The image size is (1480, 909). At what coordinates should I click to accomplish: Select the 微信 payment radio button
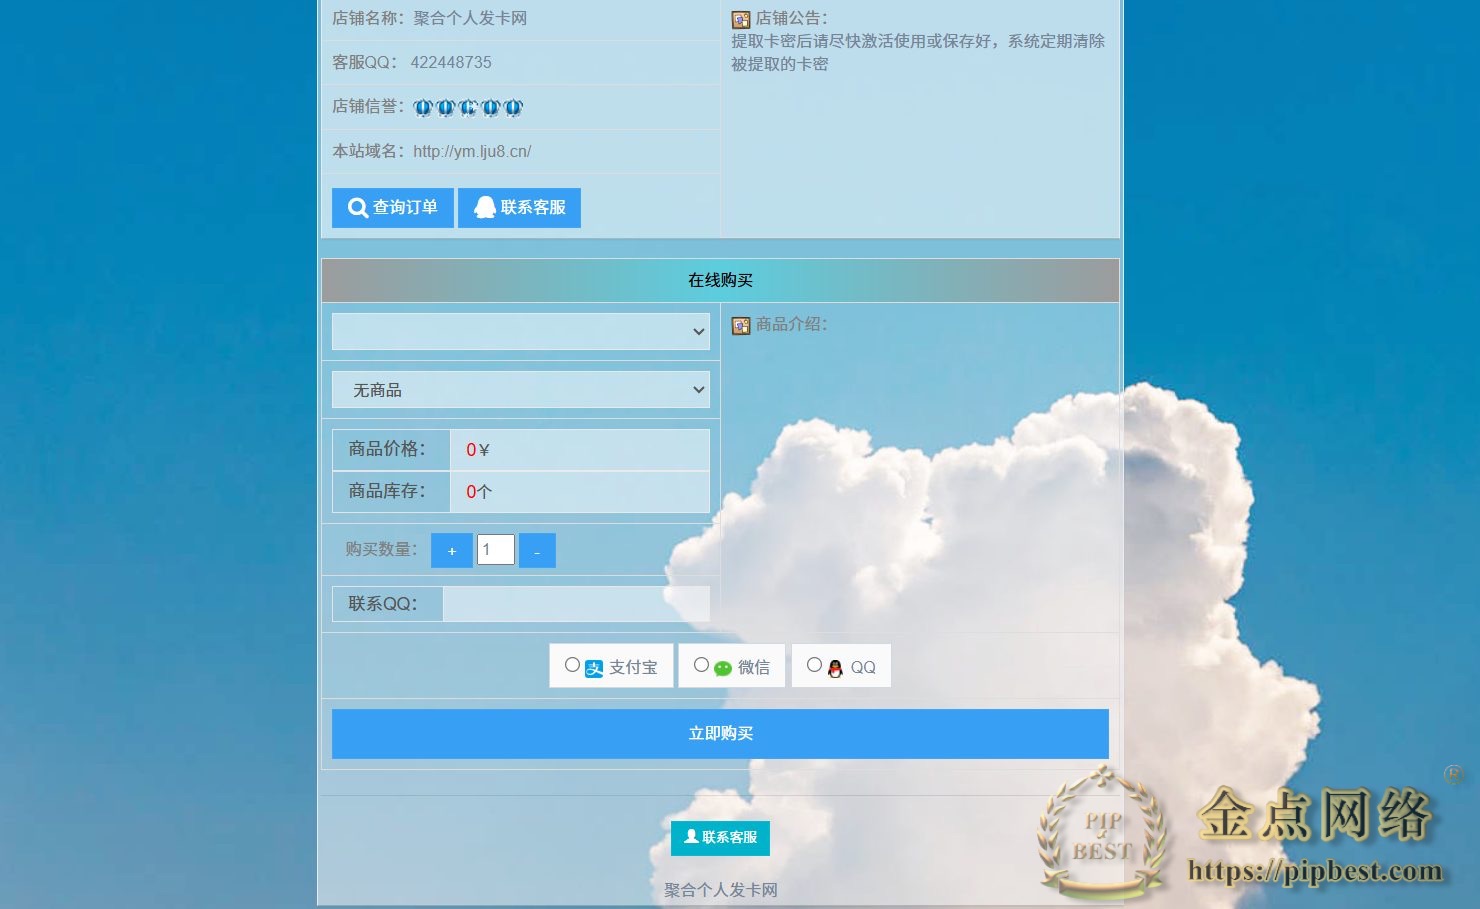[702, 664]
